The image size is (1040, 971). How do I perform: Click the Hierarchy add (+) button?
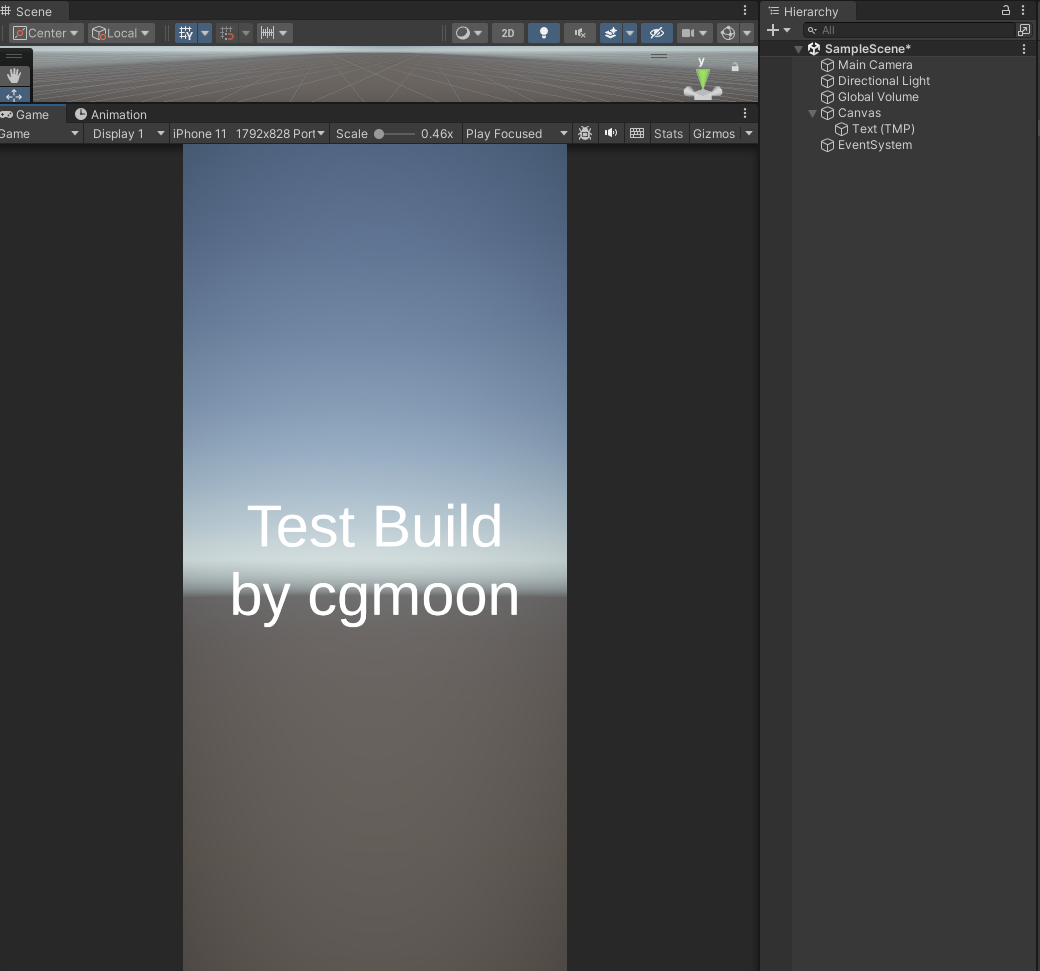(773, 30)
